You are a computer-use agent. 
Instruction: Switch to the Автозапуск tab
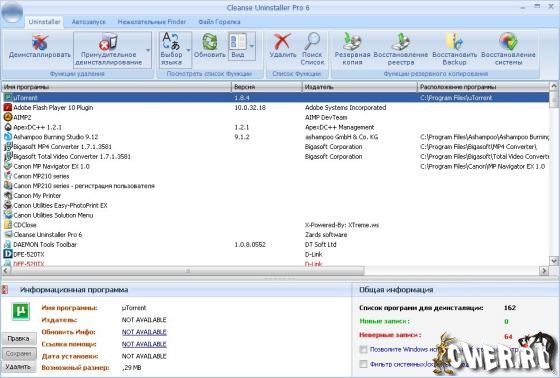[x=89, y=22]
